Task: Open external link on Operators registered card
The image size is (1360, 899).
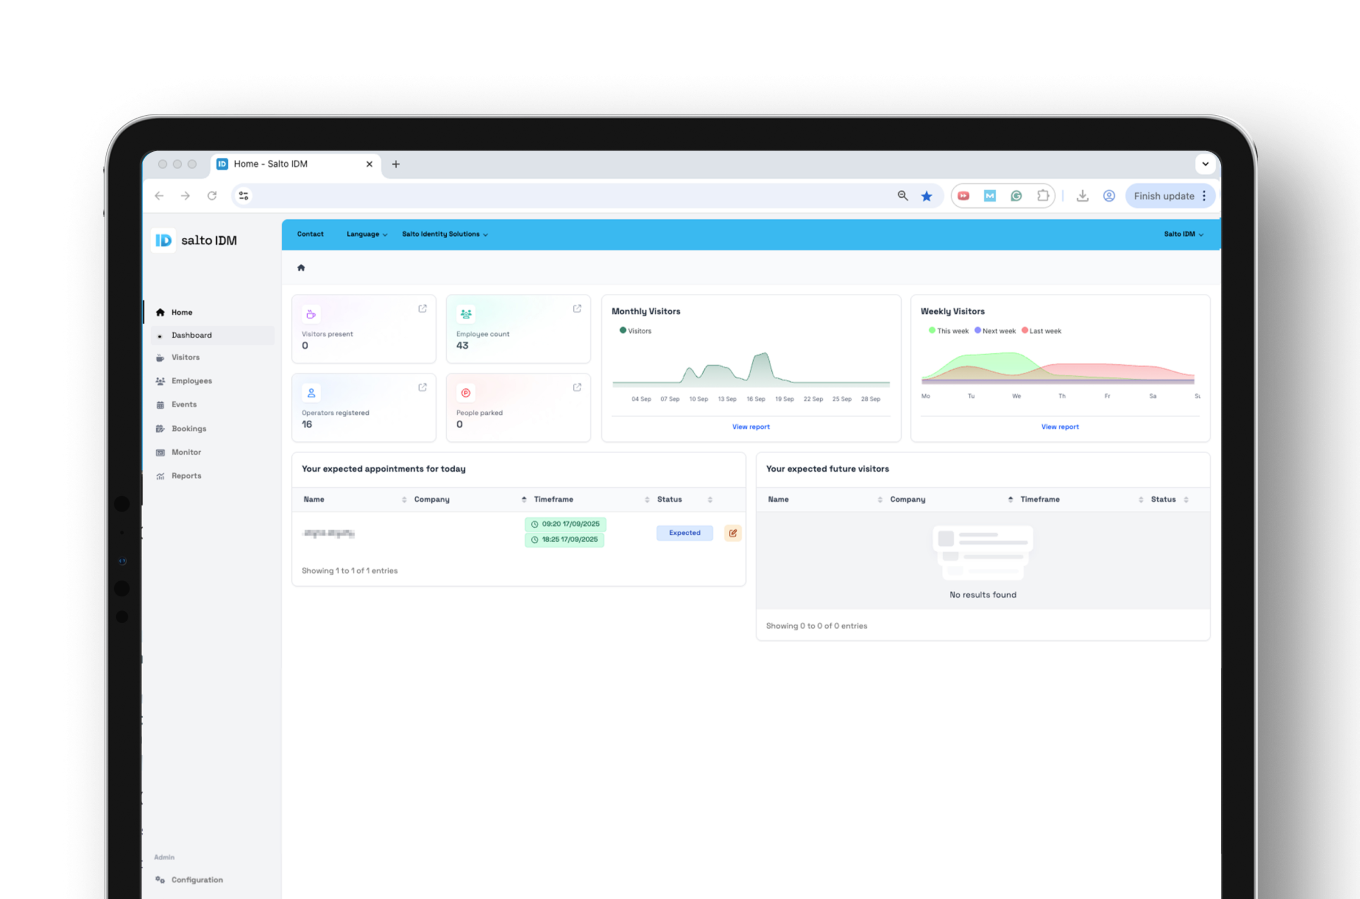Action: coord(422,387)
